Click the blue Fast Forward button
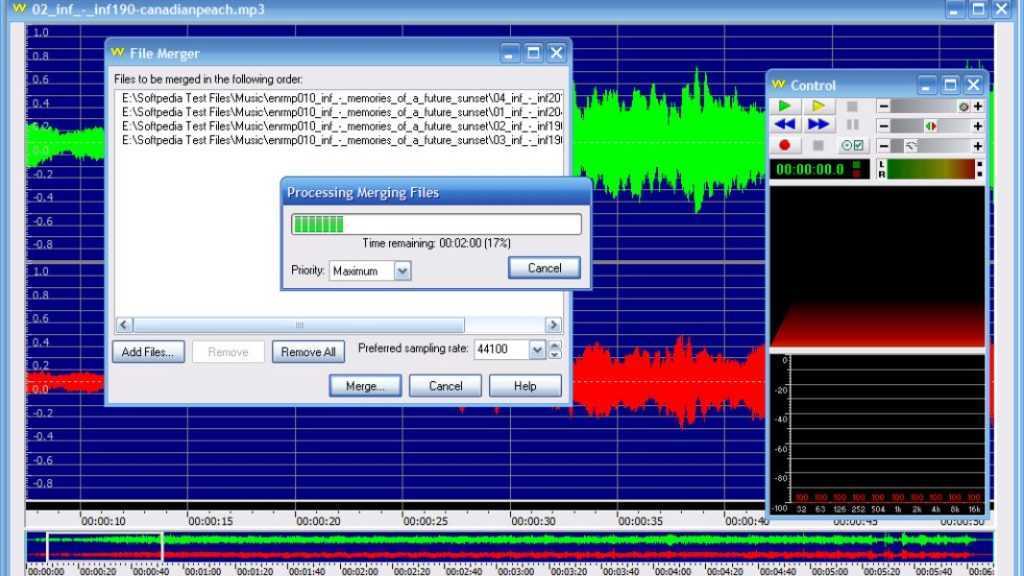The image size is (1024, 576). (818, 125)
